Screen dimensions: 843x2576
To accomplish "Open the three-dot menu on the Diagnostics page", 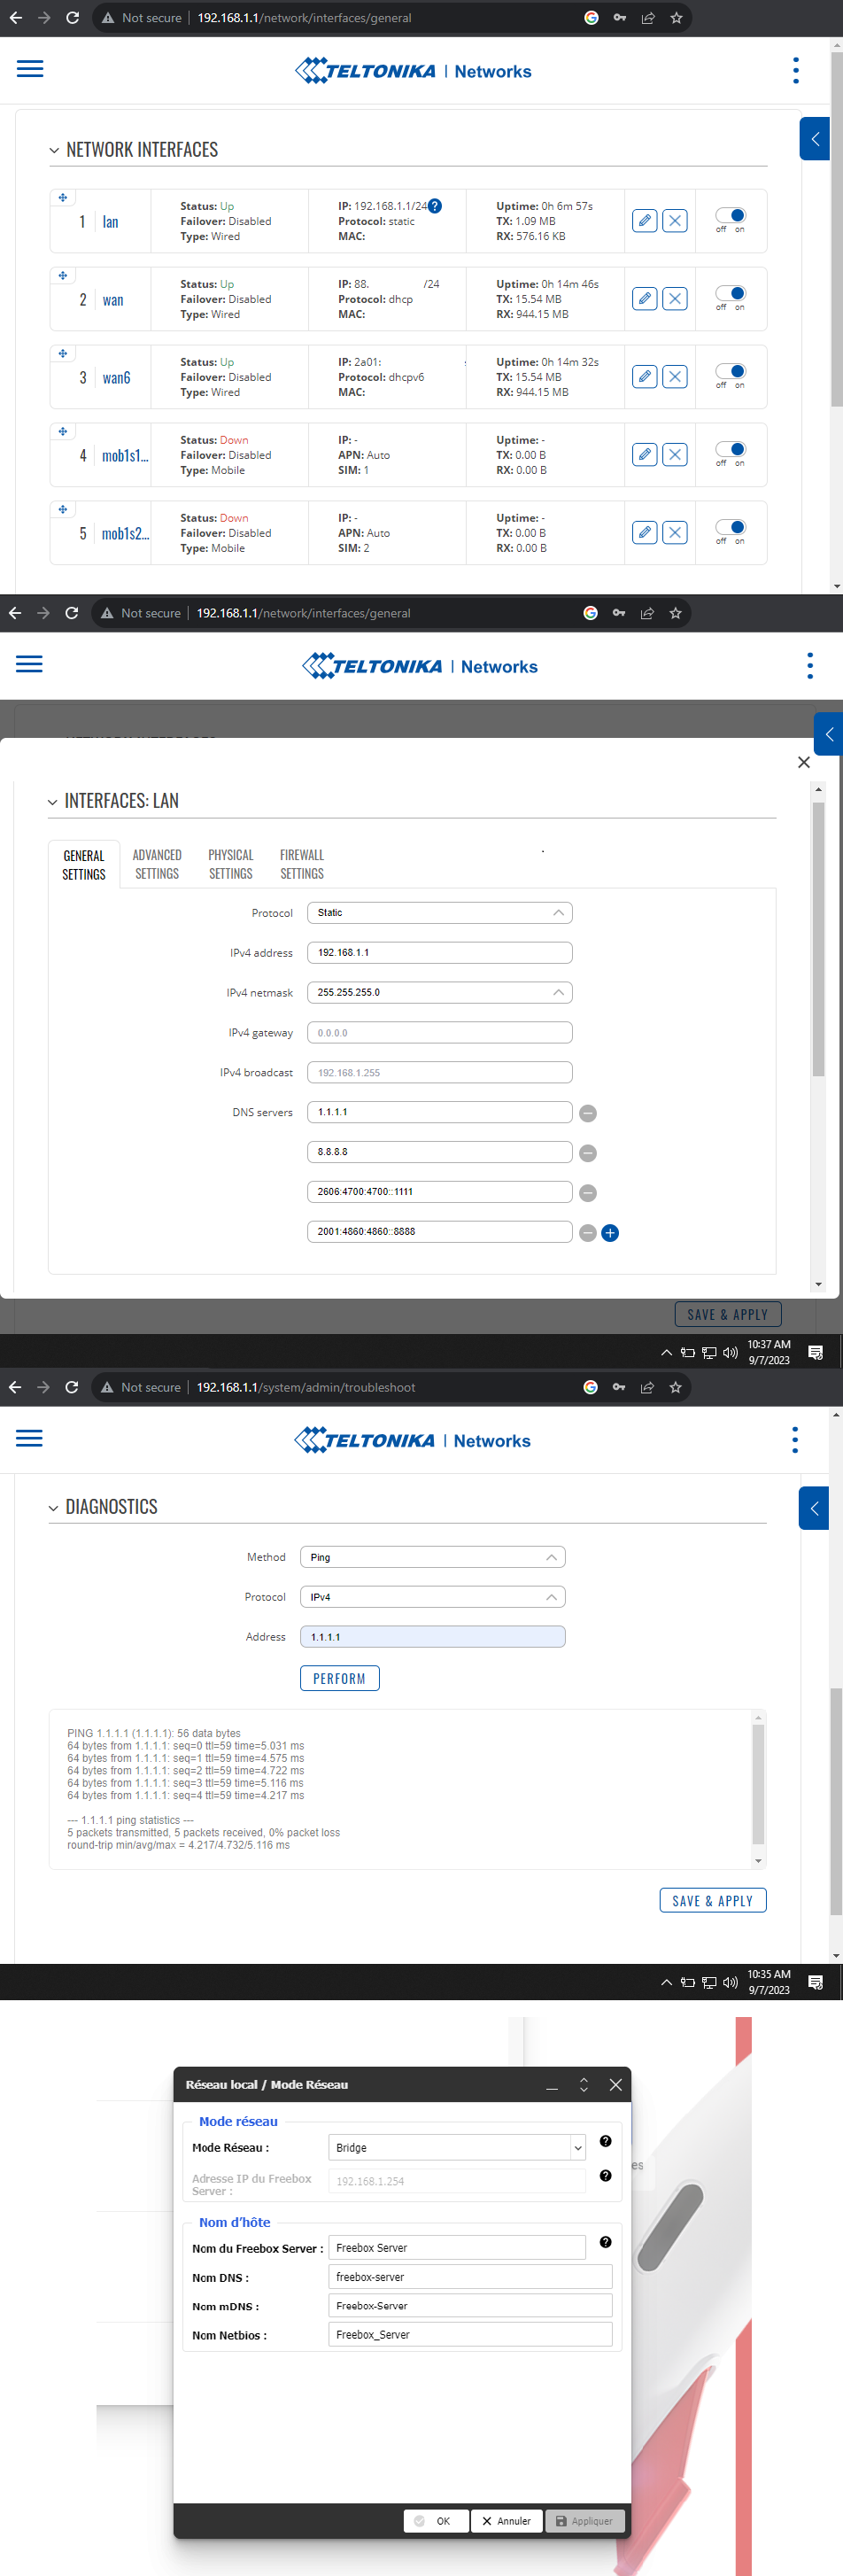I will (x=795, y=1440).
